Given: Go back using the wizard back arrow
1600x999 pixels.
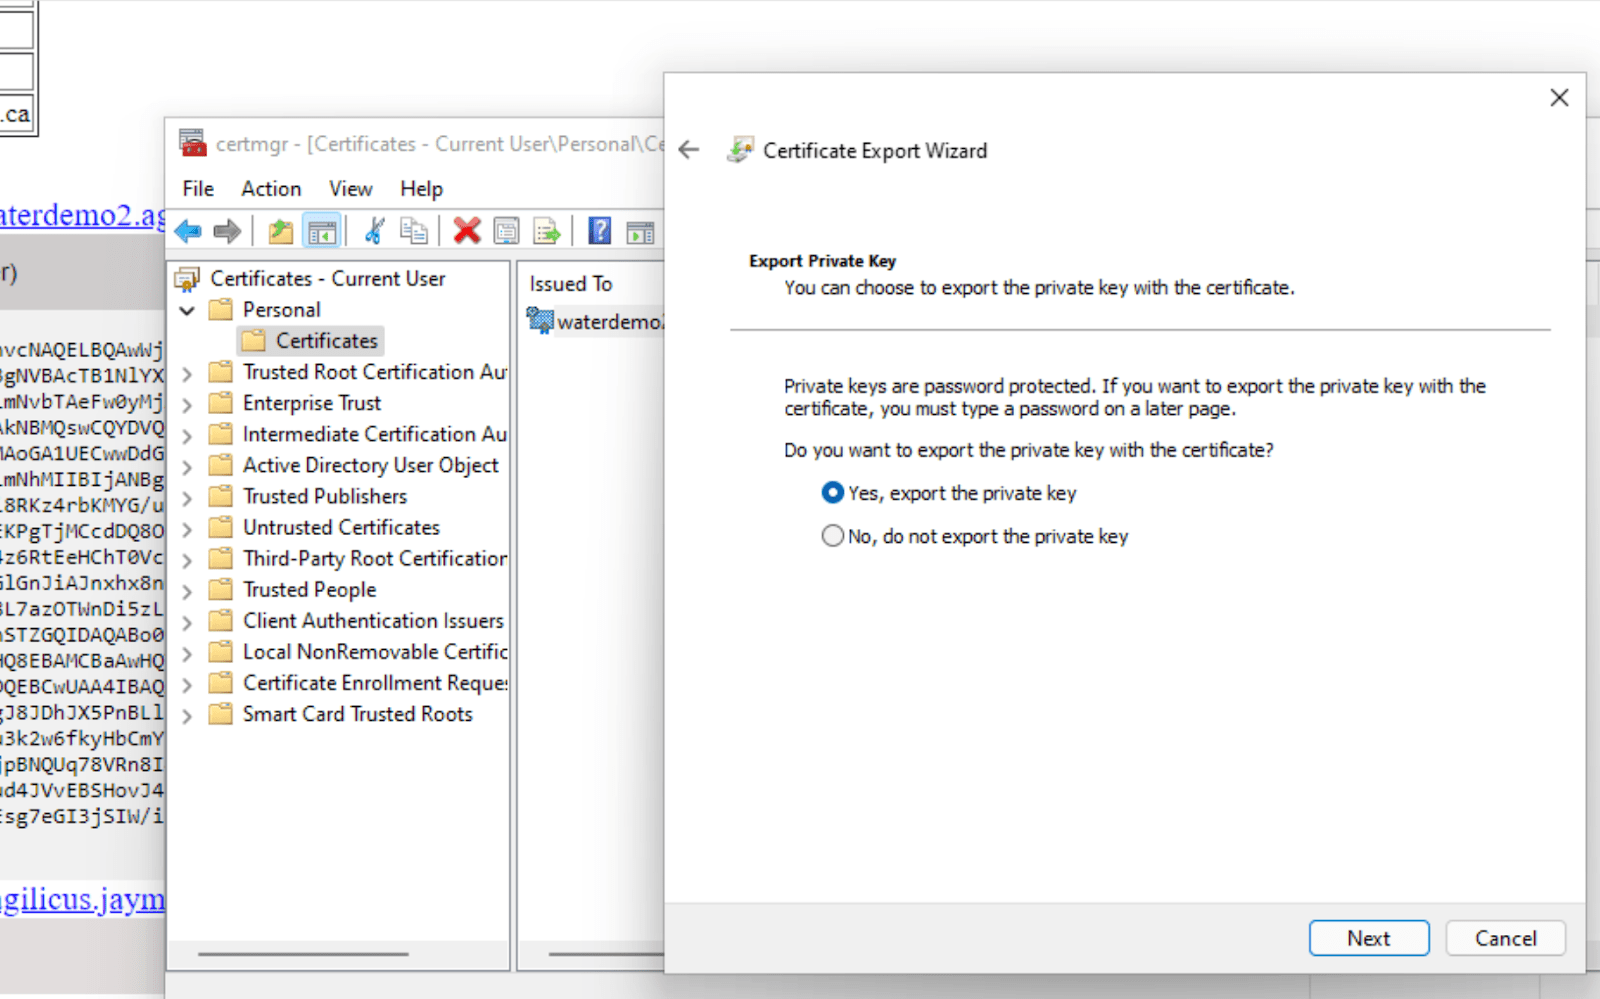Looking at the screenshot, I should click(x=689, y=151).
